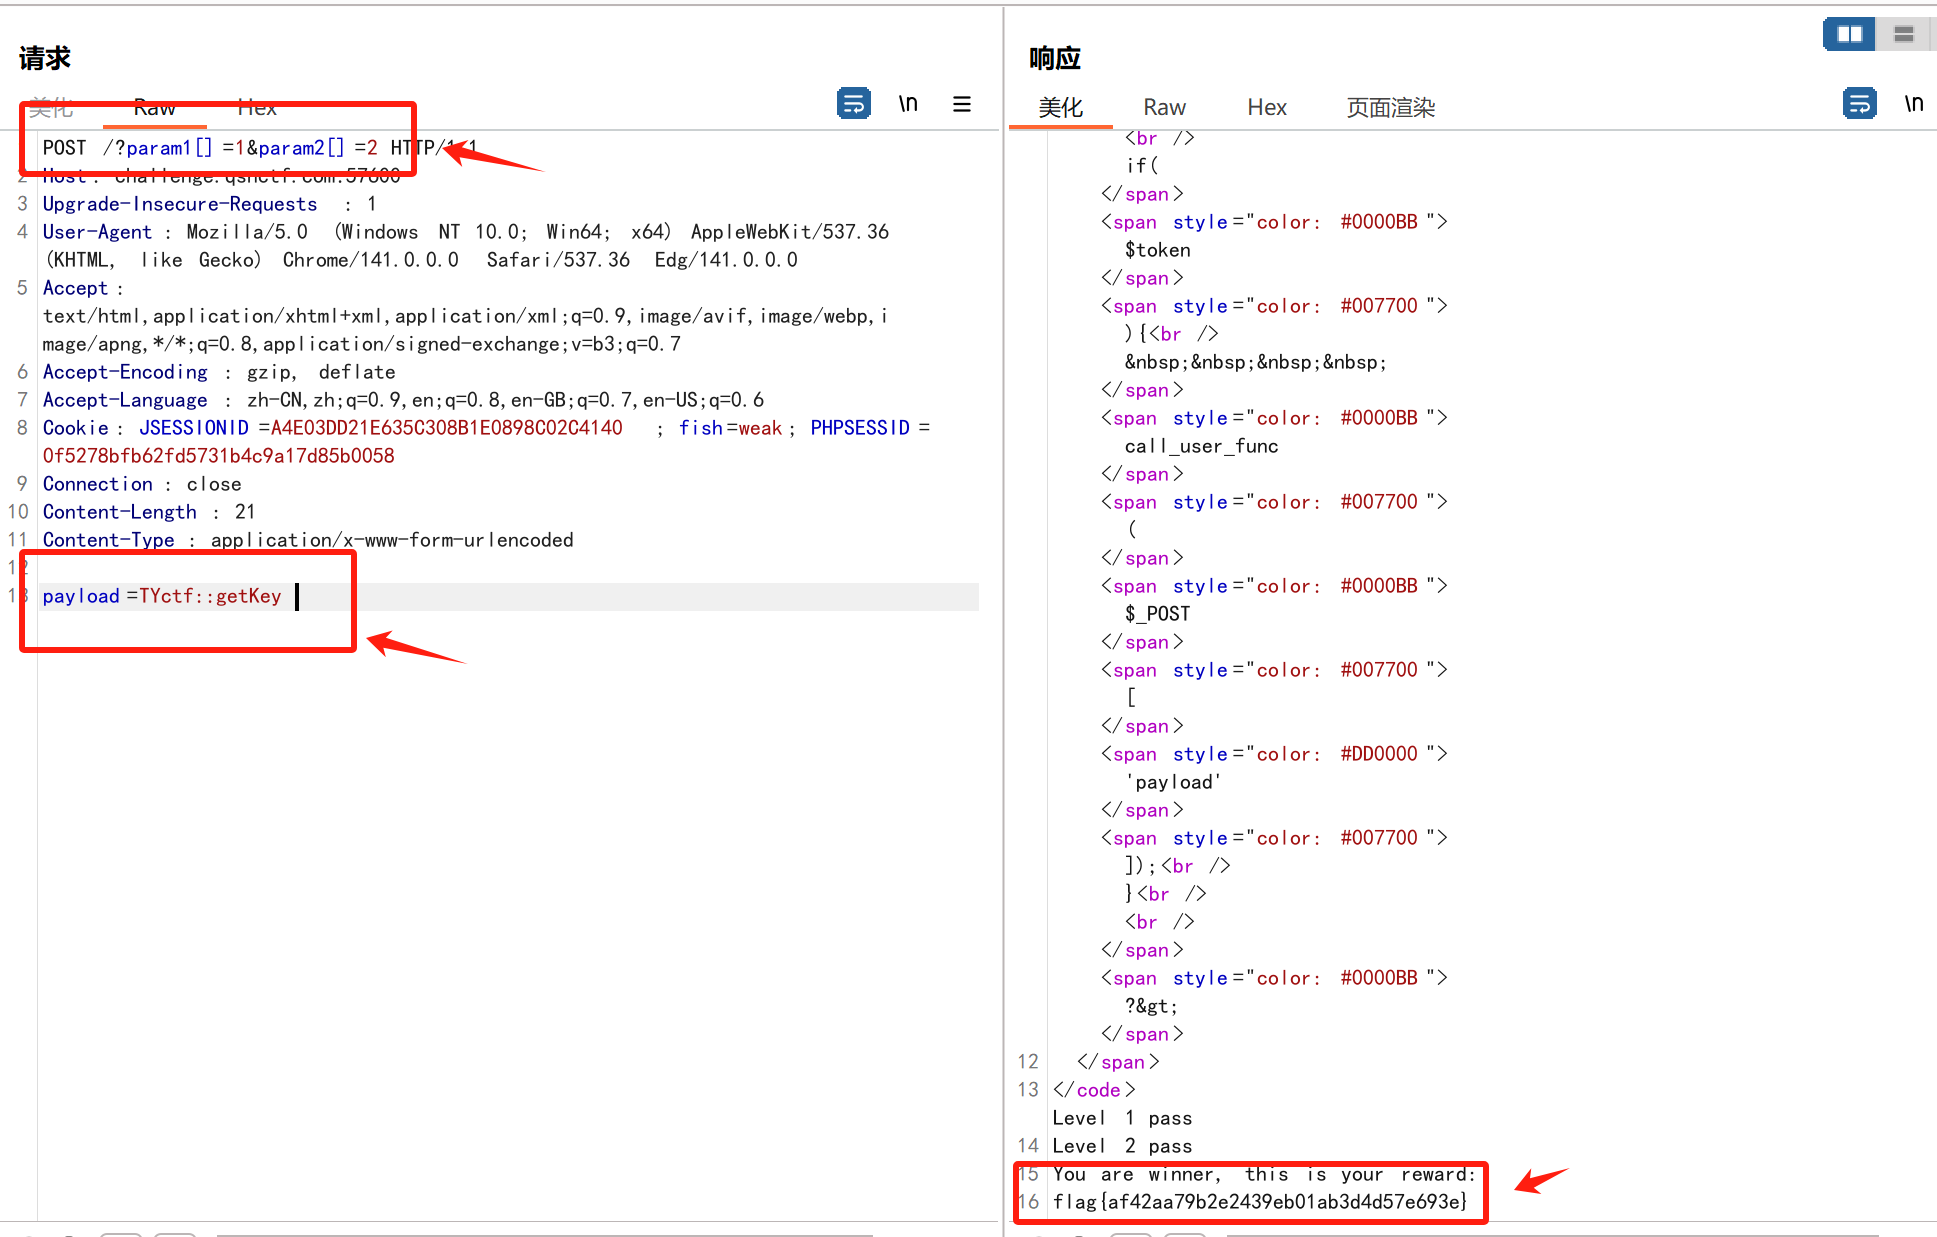Image resolution: width=1937 pixels, height=1237 pixels.
Task: Switch to stacked top-bottom layout view
Action: (1904, 35)
